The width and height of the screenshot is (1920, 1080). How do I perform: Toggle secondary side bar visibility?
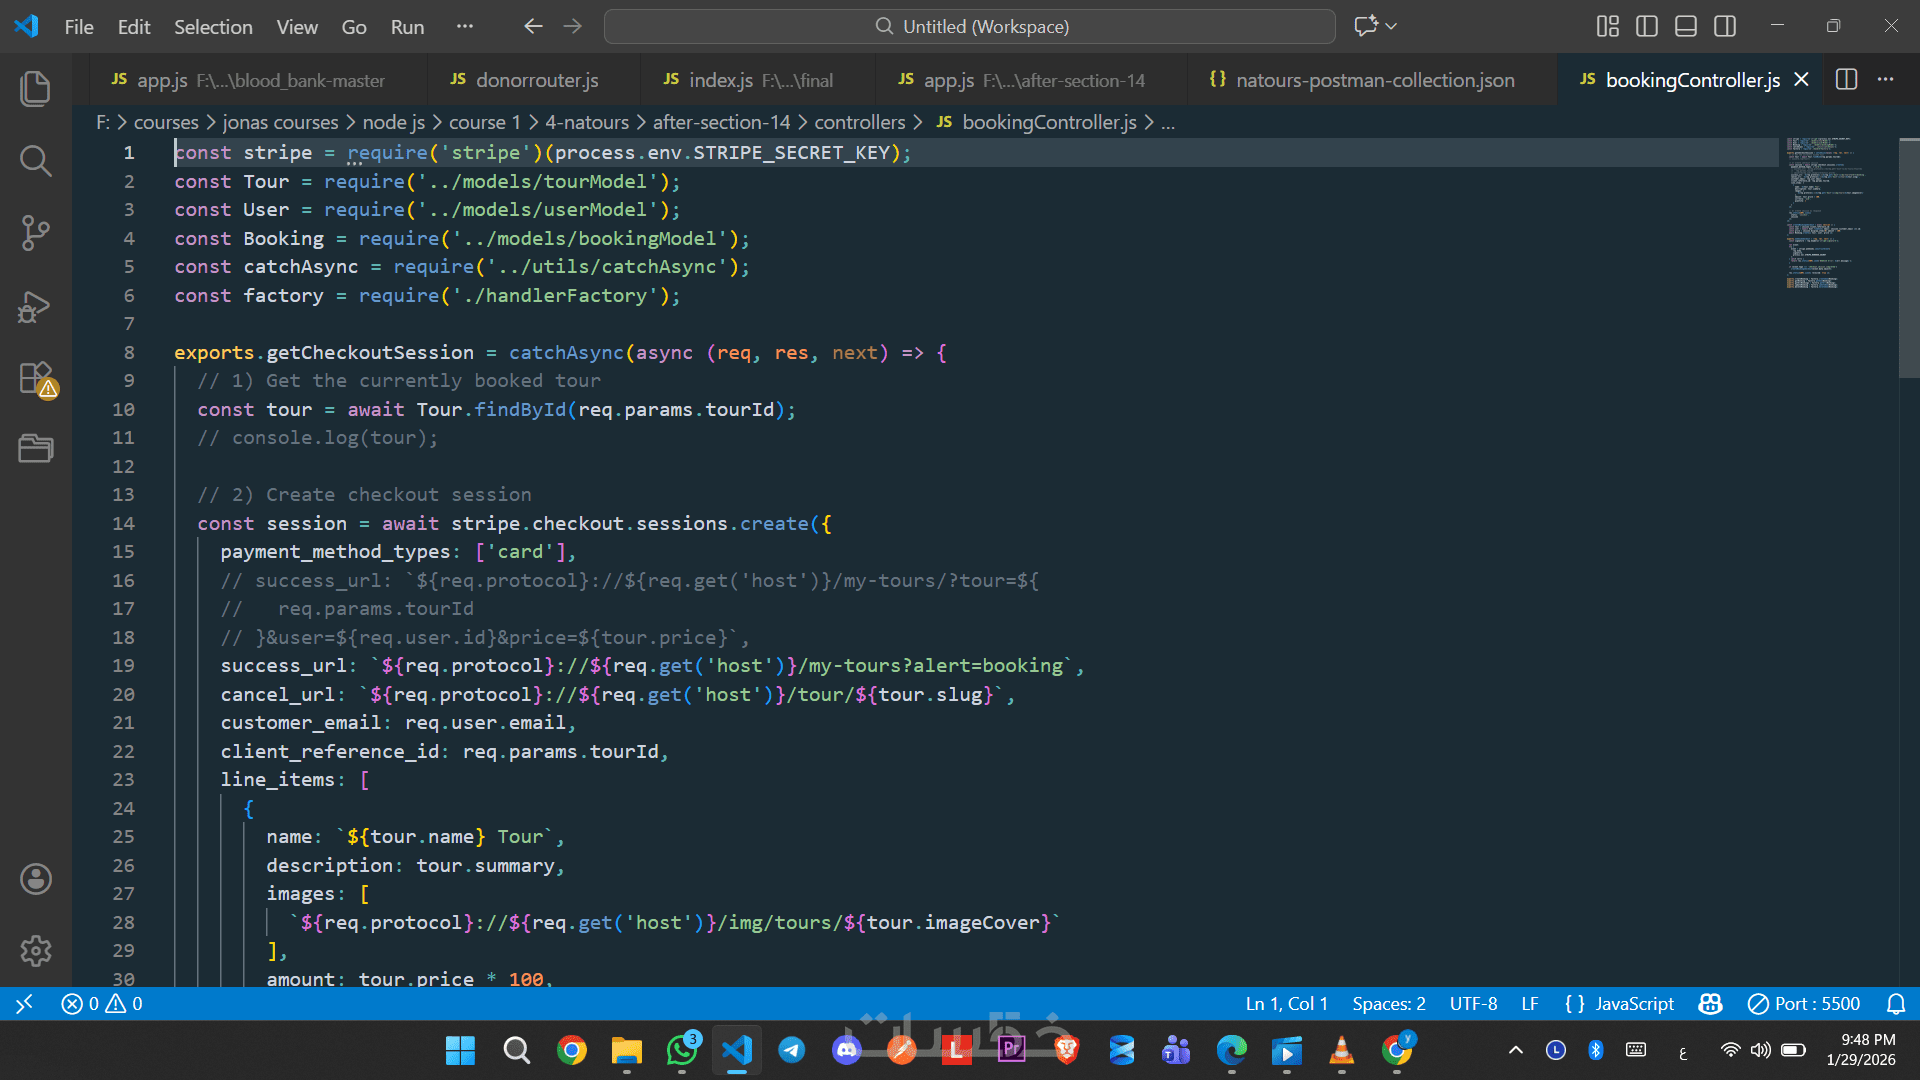[x=1725, y=27]
